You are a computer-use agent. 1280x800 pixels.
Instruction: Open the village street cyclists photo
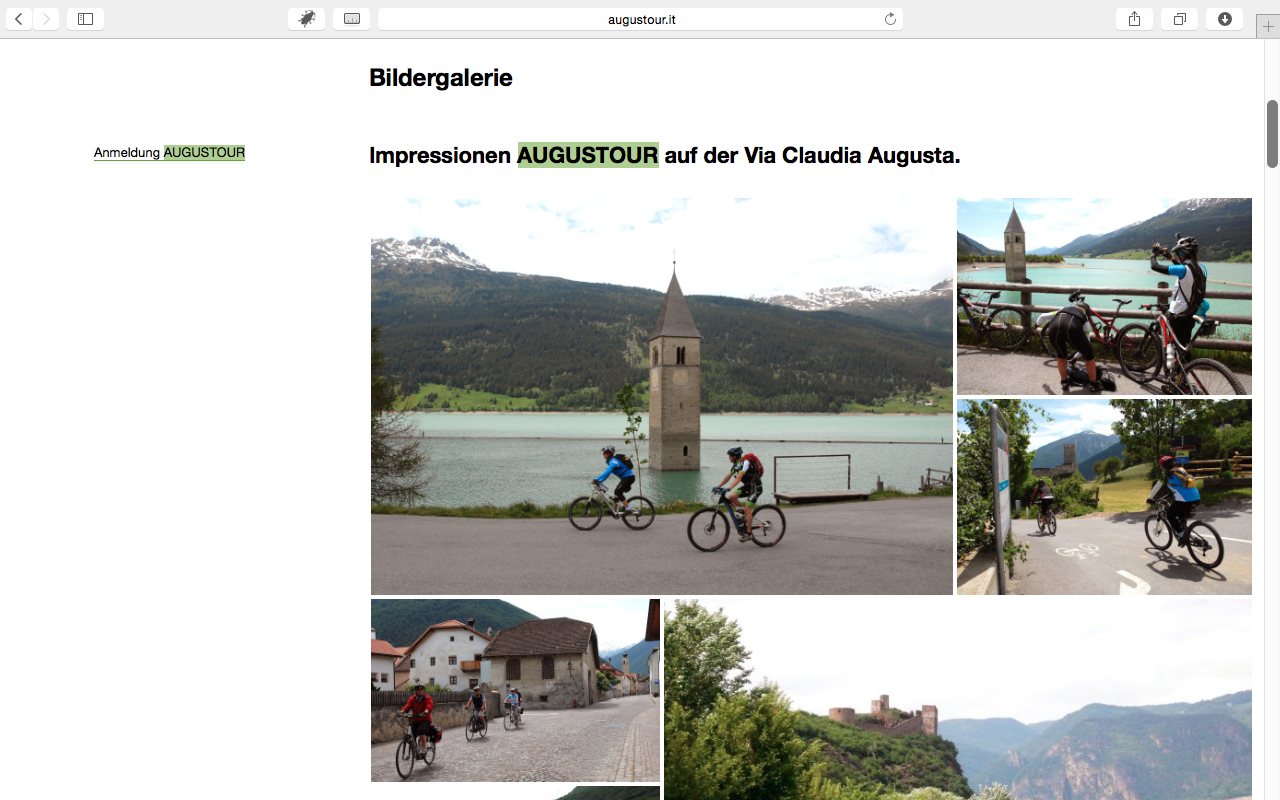pos(515,690)
